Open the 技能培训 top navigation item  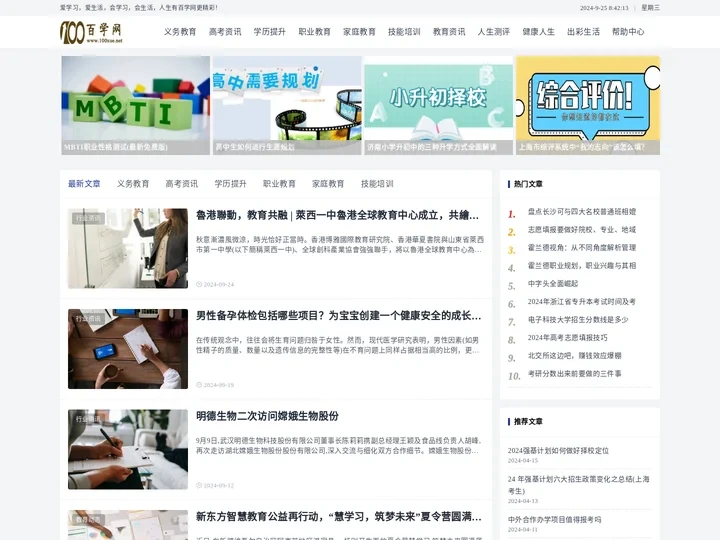pos(404,32)
